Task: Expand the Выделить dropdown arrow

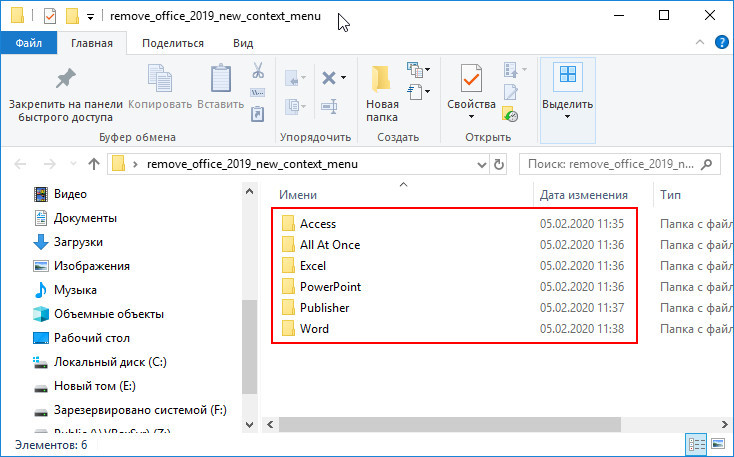Action: 567,117
